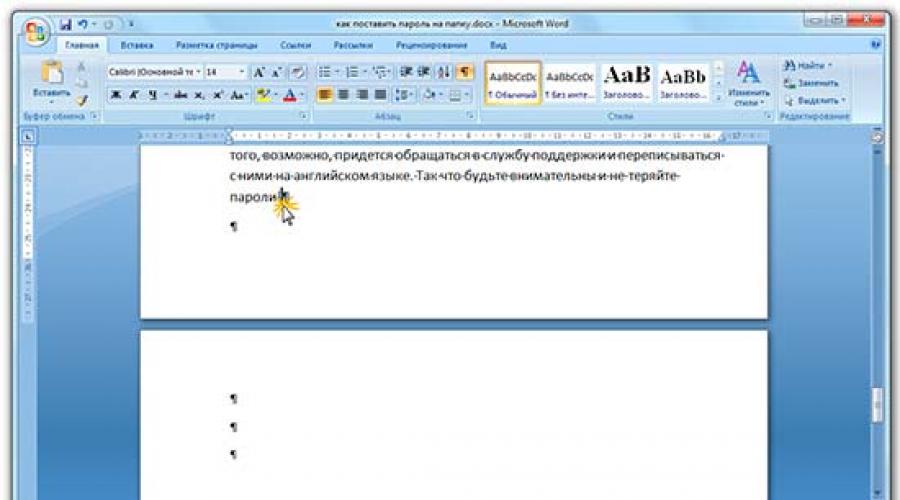Apply Без интервала style from gallery

[x=569, y=83]
